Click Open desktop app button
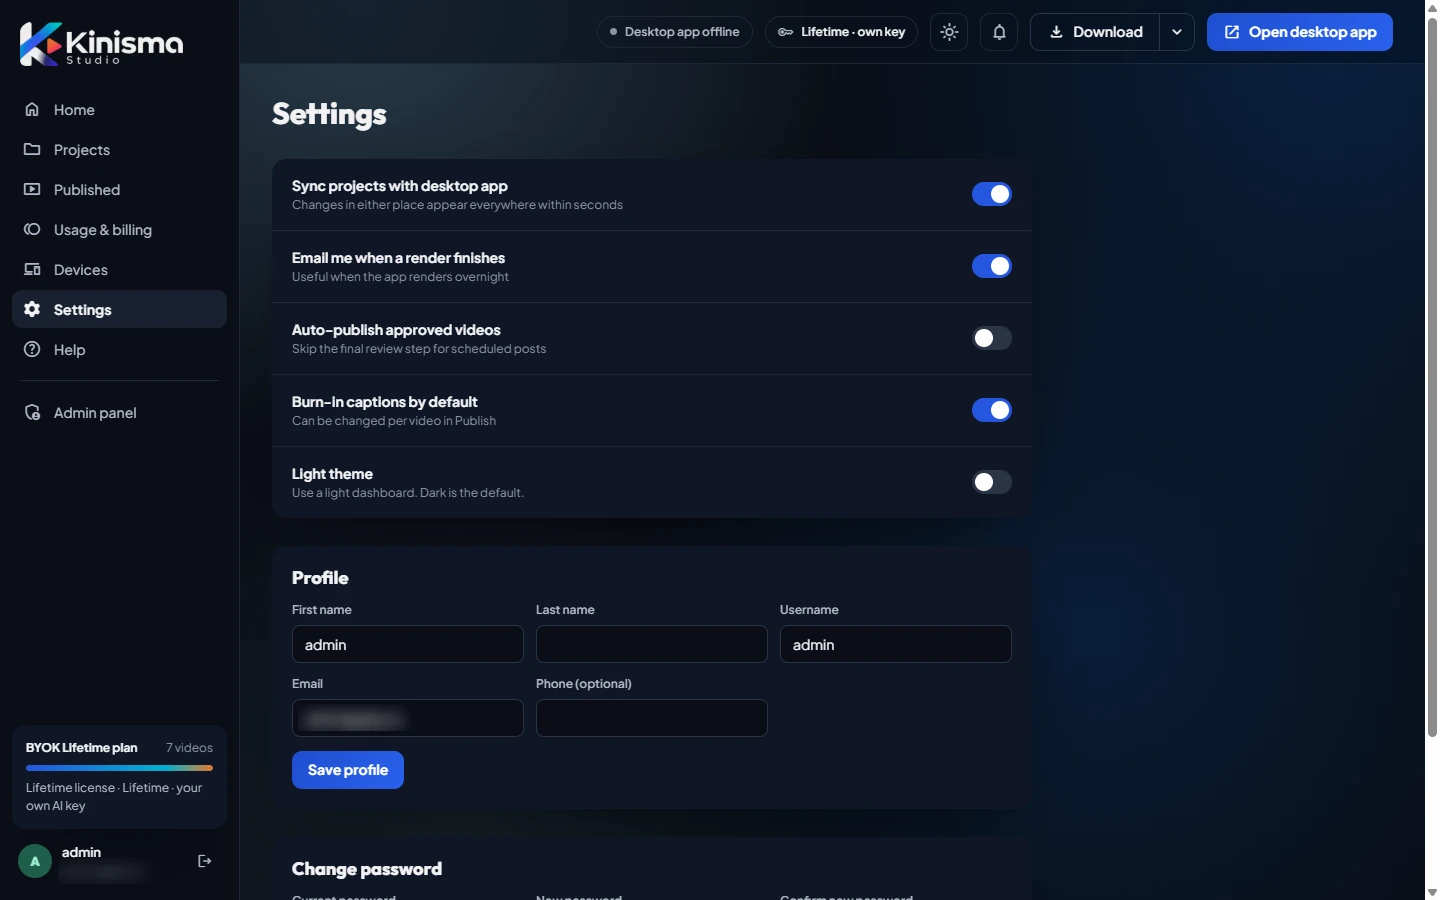Viewport: 1440px width, 900px height. [x=1300, y=32]
